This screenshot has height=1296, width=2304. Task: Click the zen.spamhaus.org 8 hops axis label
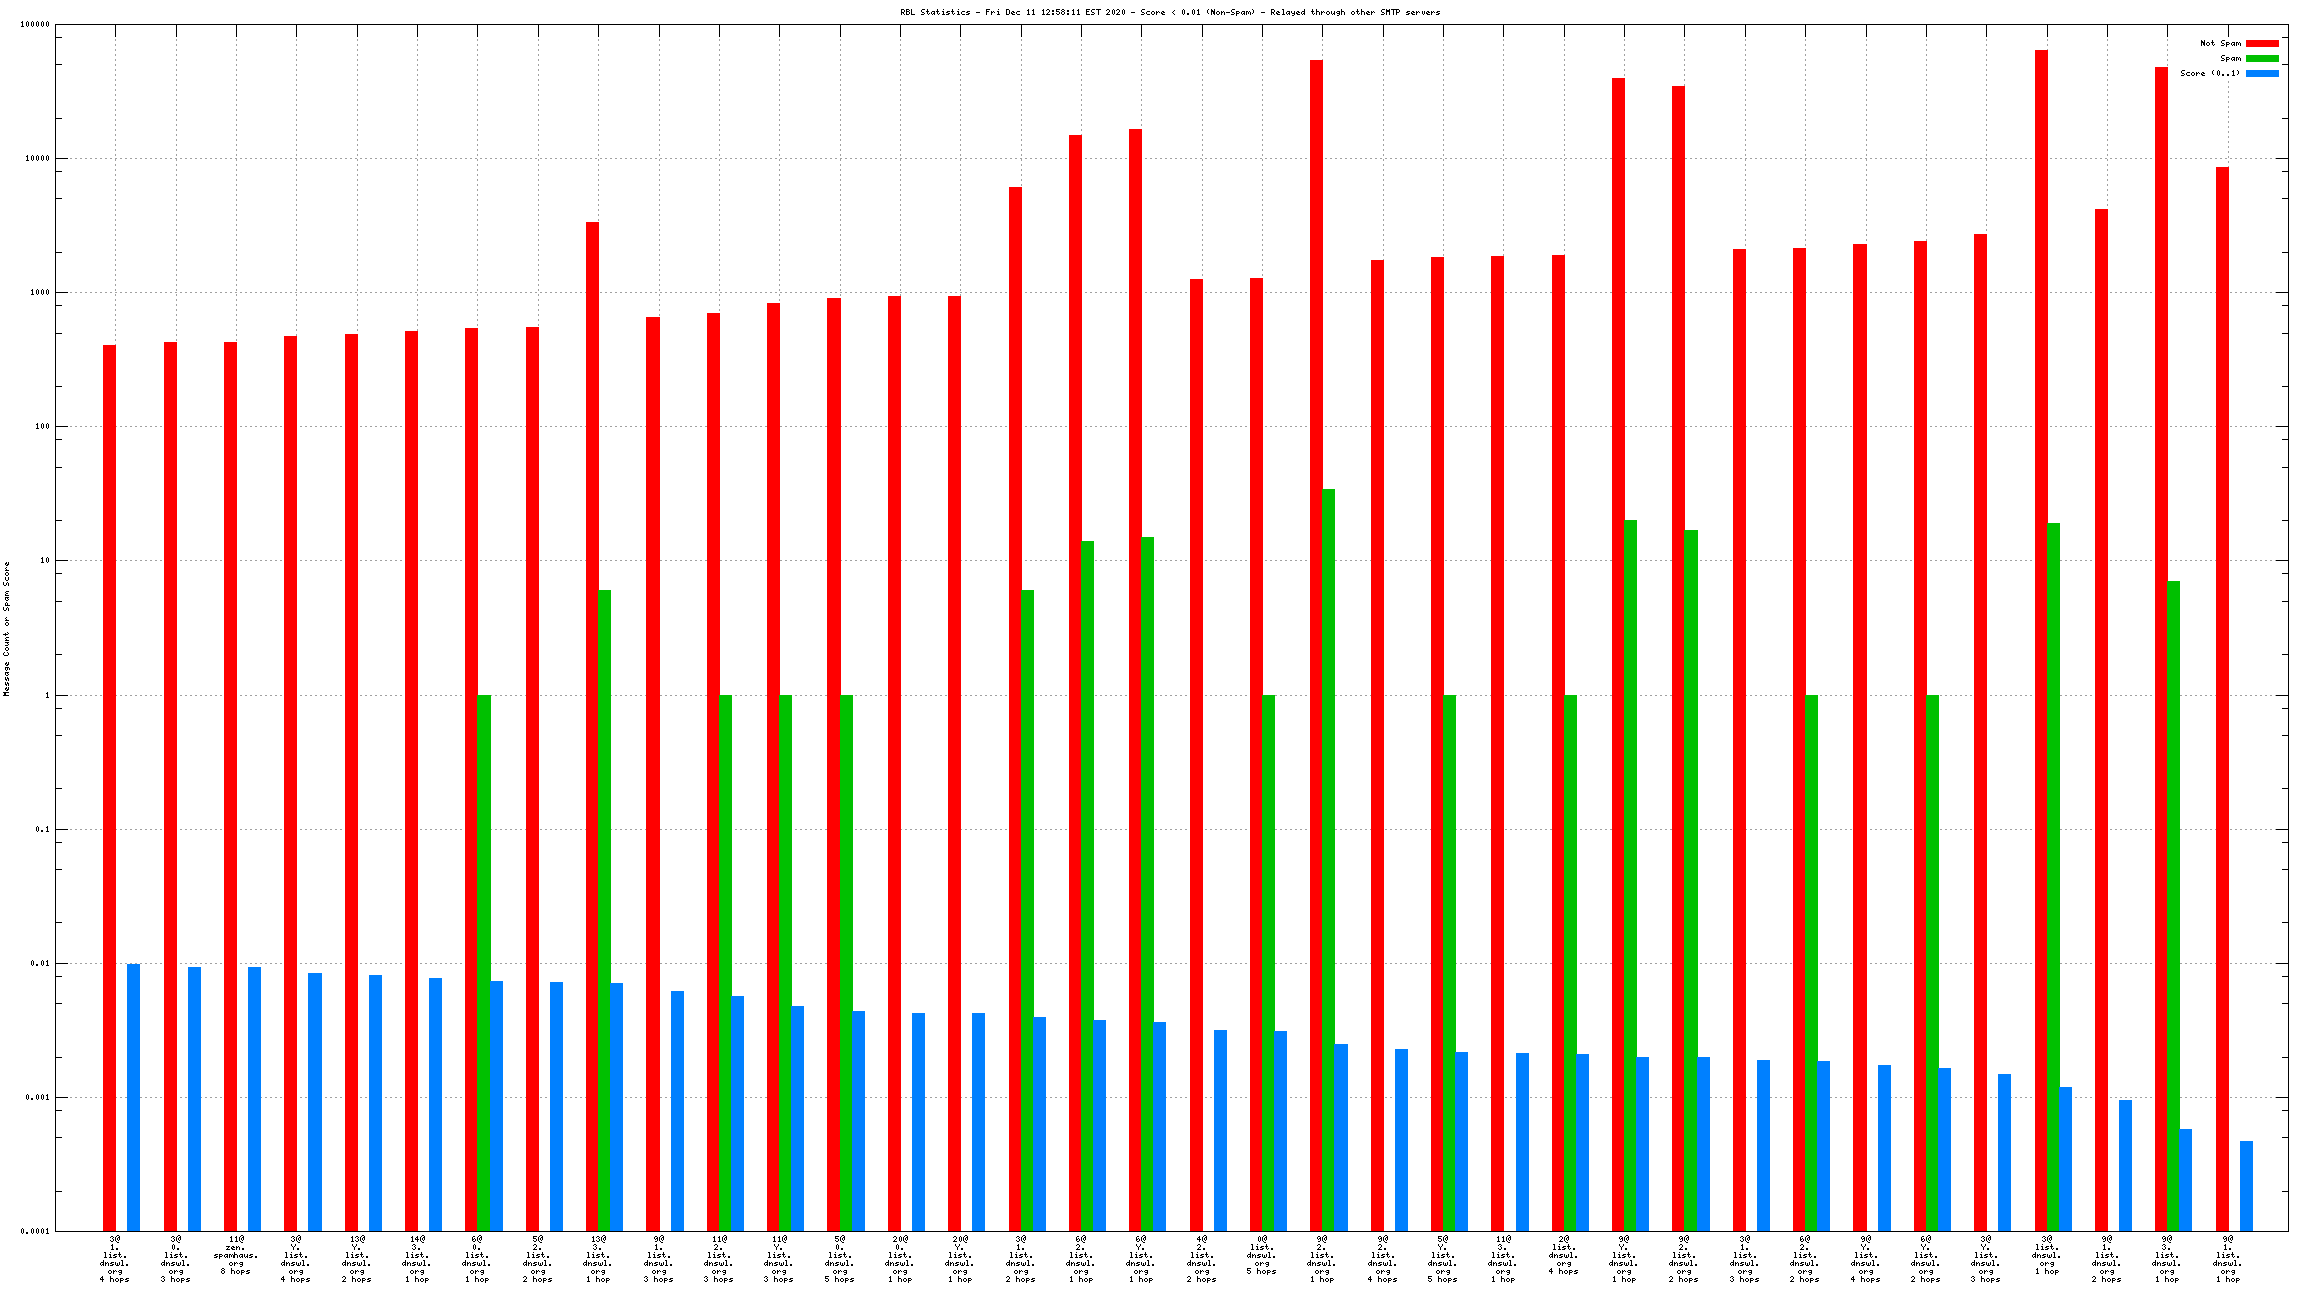pyautogui.click(x=236, y=1255)
